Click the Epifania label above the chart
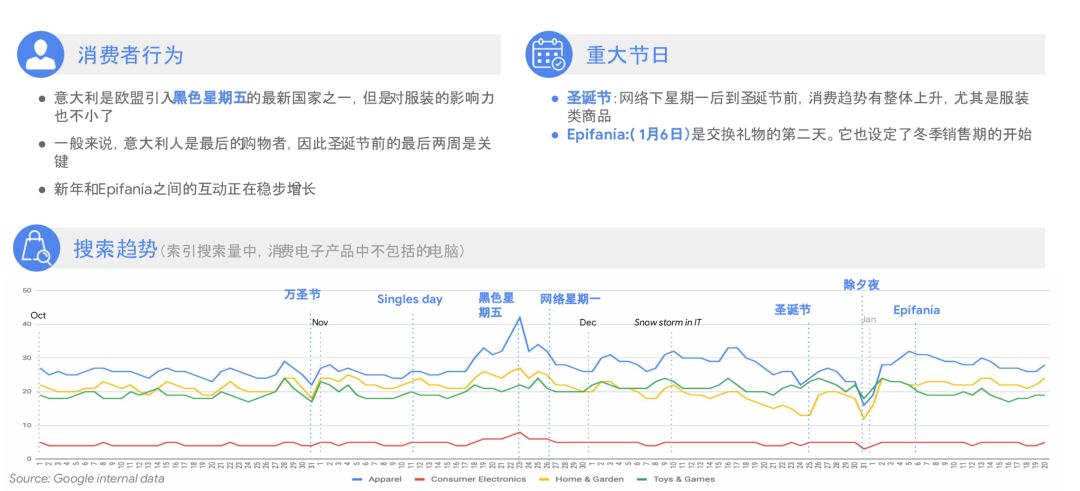 (916, 311)
